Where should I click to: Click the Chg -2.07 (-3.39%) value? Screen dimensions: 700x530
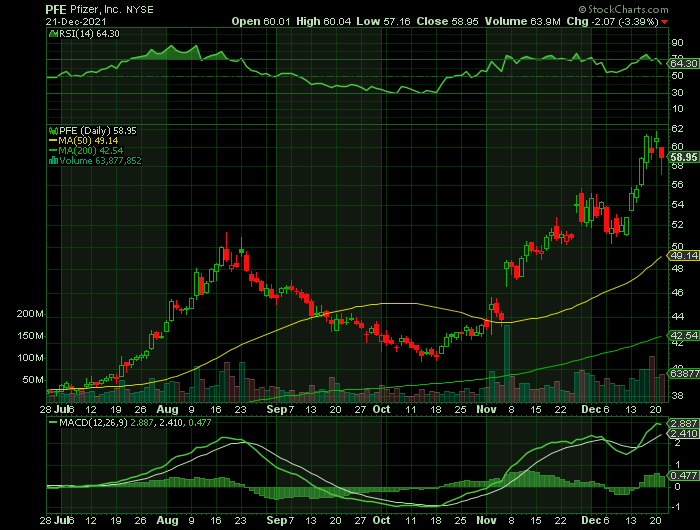(612, 21)
